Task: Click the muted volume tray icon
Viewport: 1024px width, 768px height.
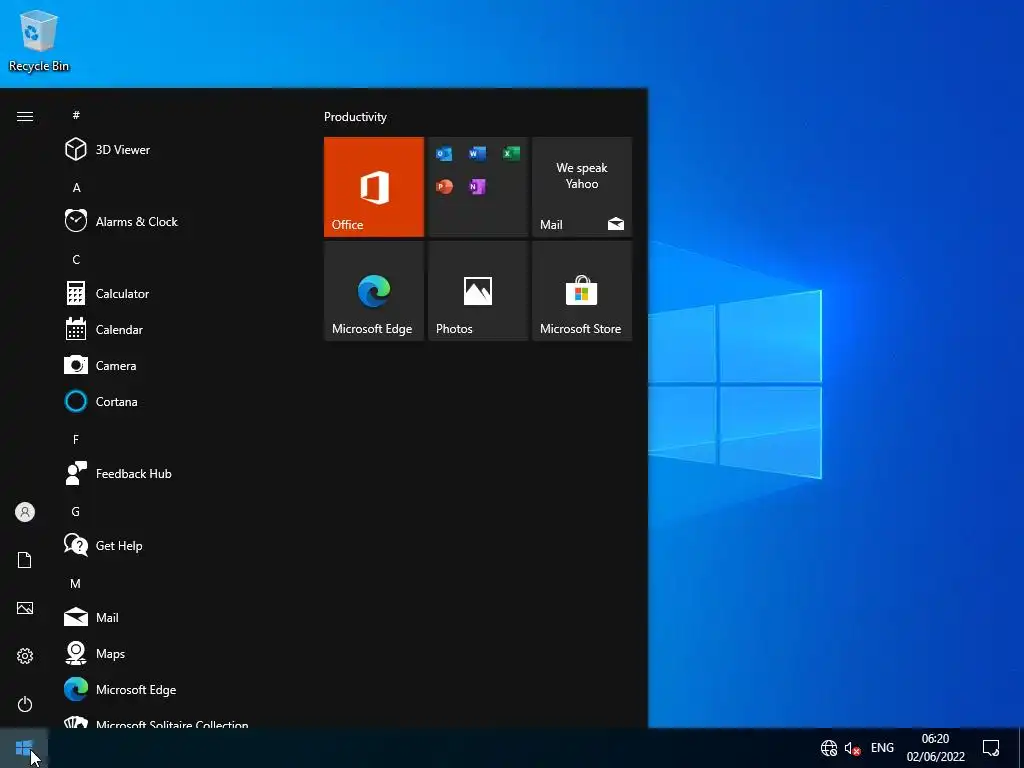Action: click(852, 748)
